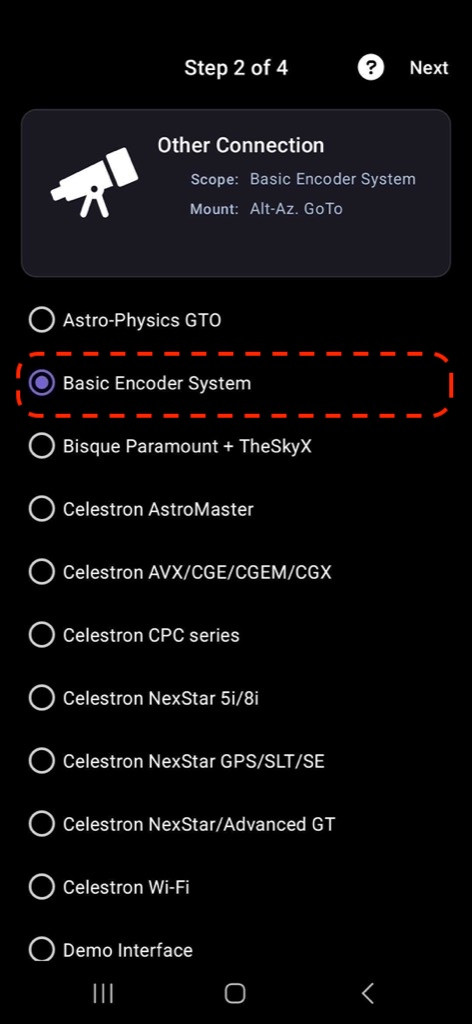Image resolution: width=472 pixels, height=1024 pixels.
Task: Tap the Android back arrow icon
Action: coord(368,993)
